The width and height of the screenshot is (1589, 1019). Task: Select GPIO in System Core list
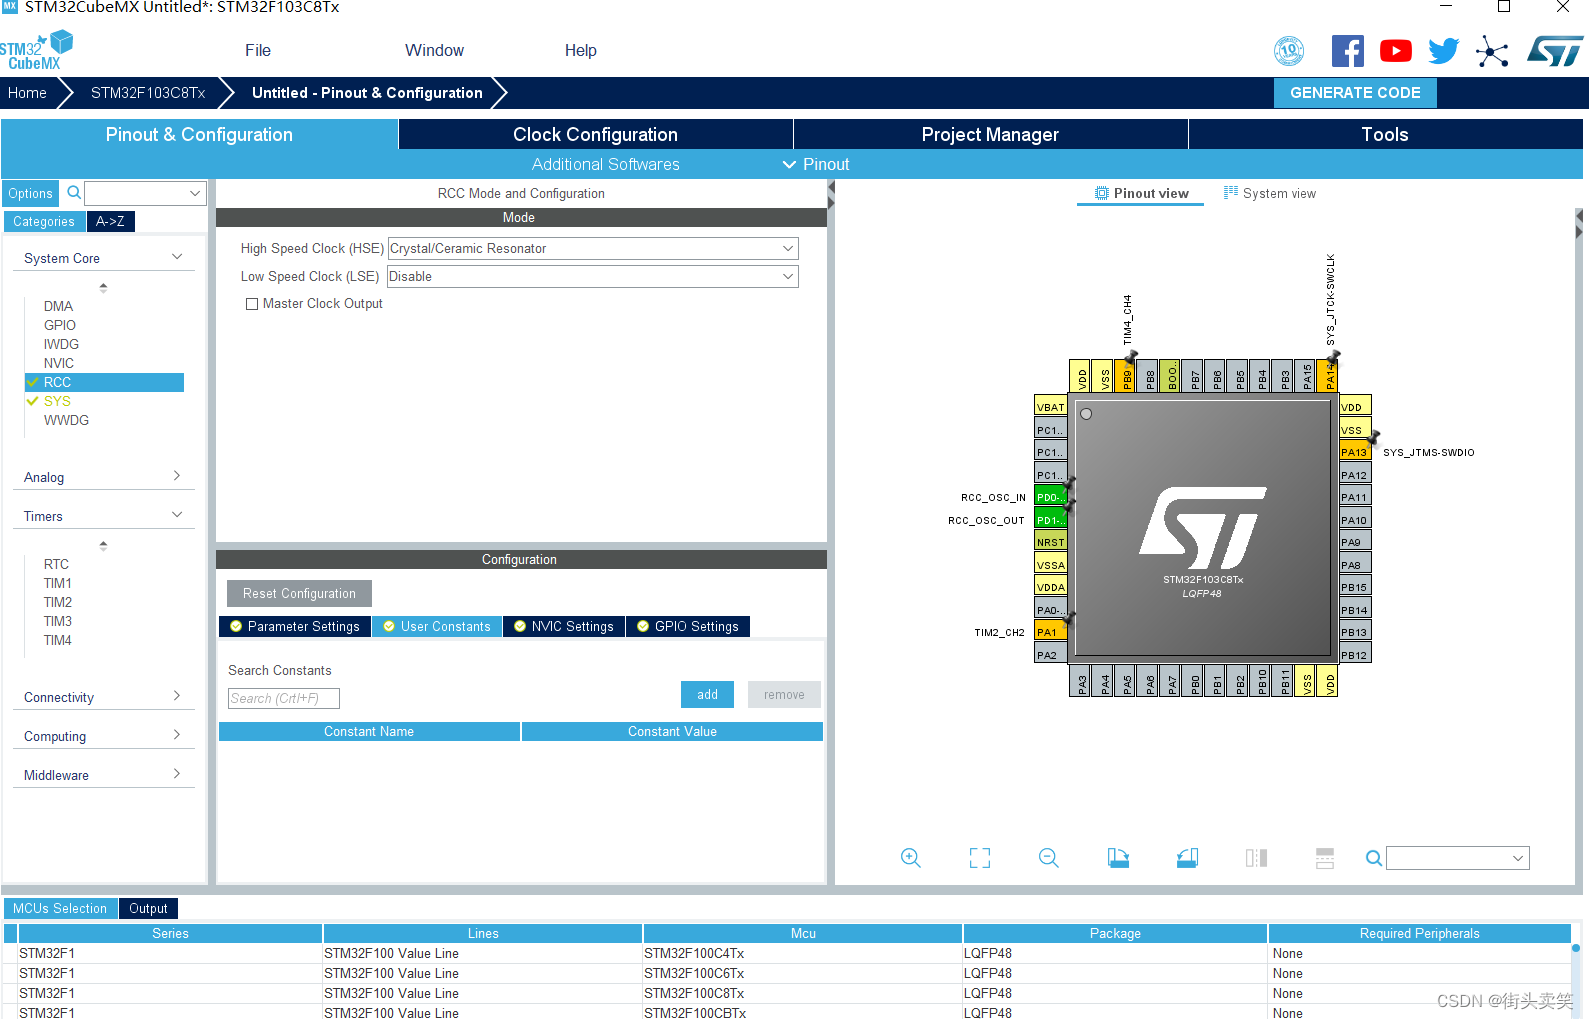tap(59, 325)
